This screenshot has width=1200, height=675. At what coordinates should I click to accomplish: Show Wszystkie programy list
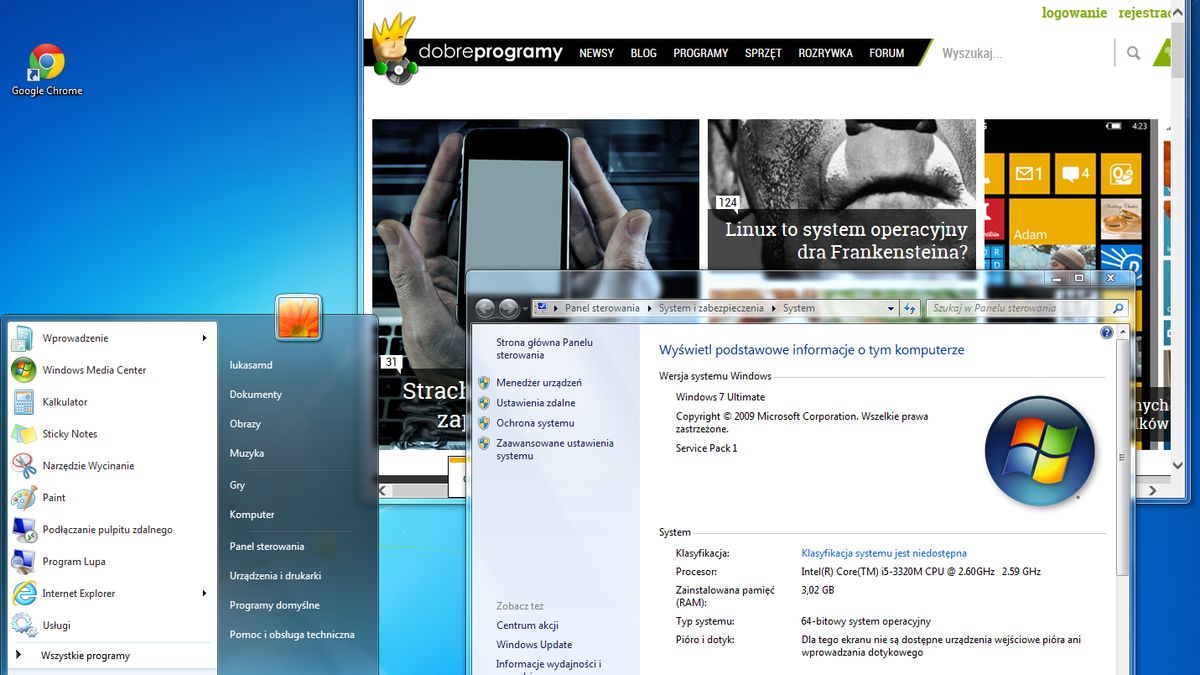(85, 656)
